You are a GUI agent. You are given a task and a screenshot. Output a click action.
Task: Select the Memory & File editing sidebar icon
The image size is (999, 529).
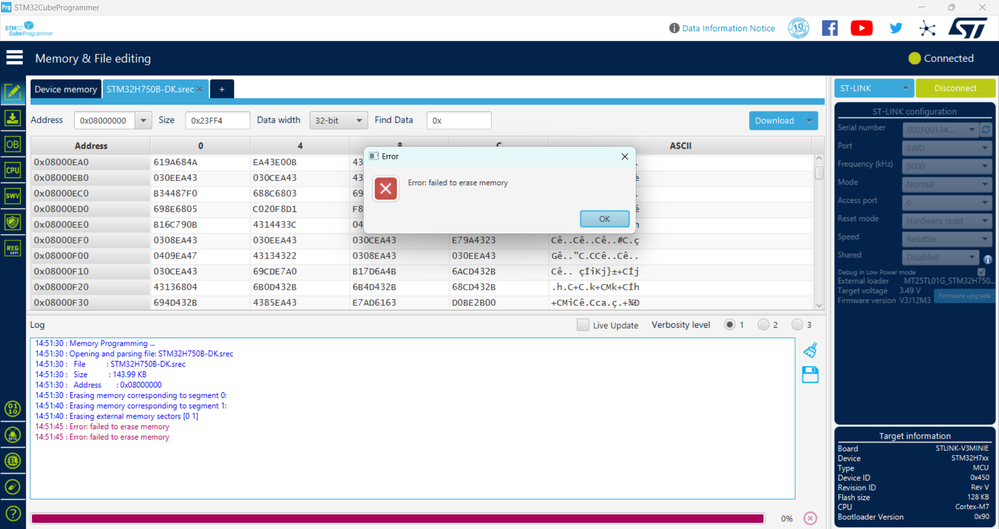click(x=13, y=92)
